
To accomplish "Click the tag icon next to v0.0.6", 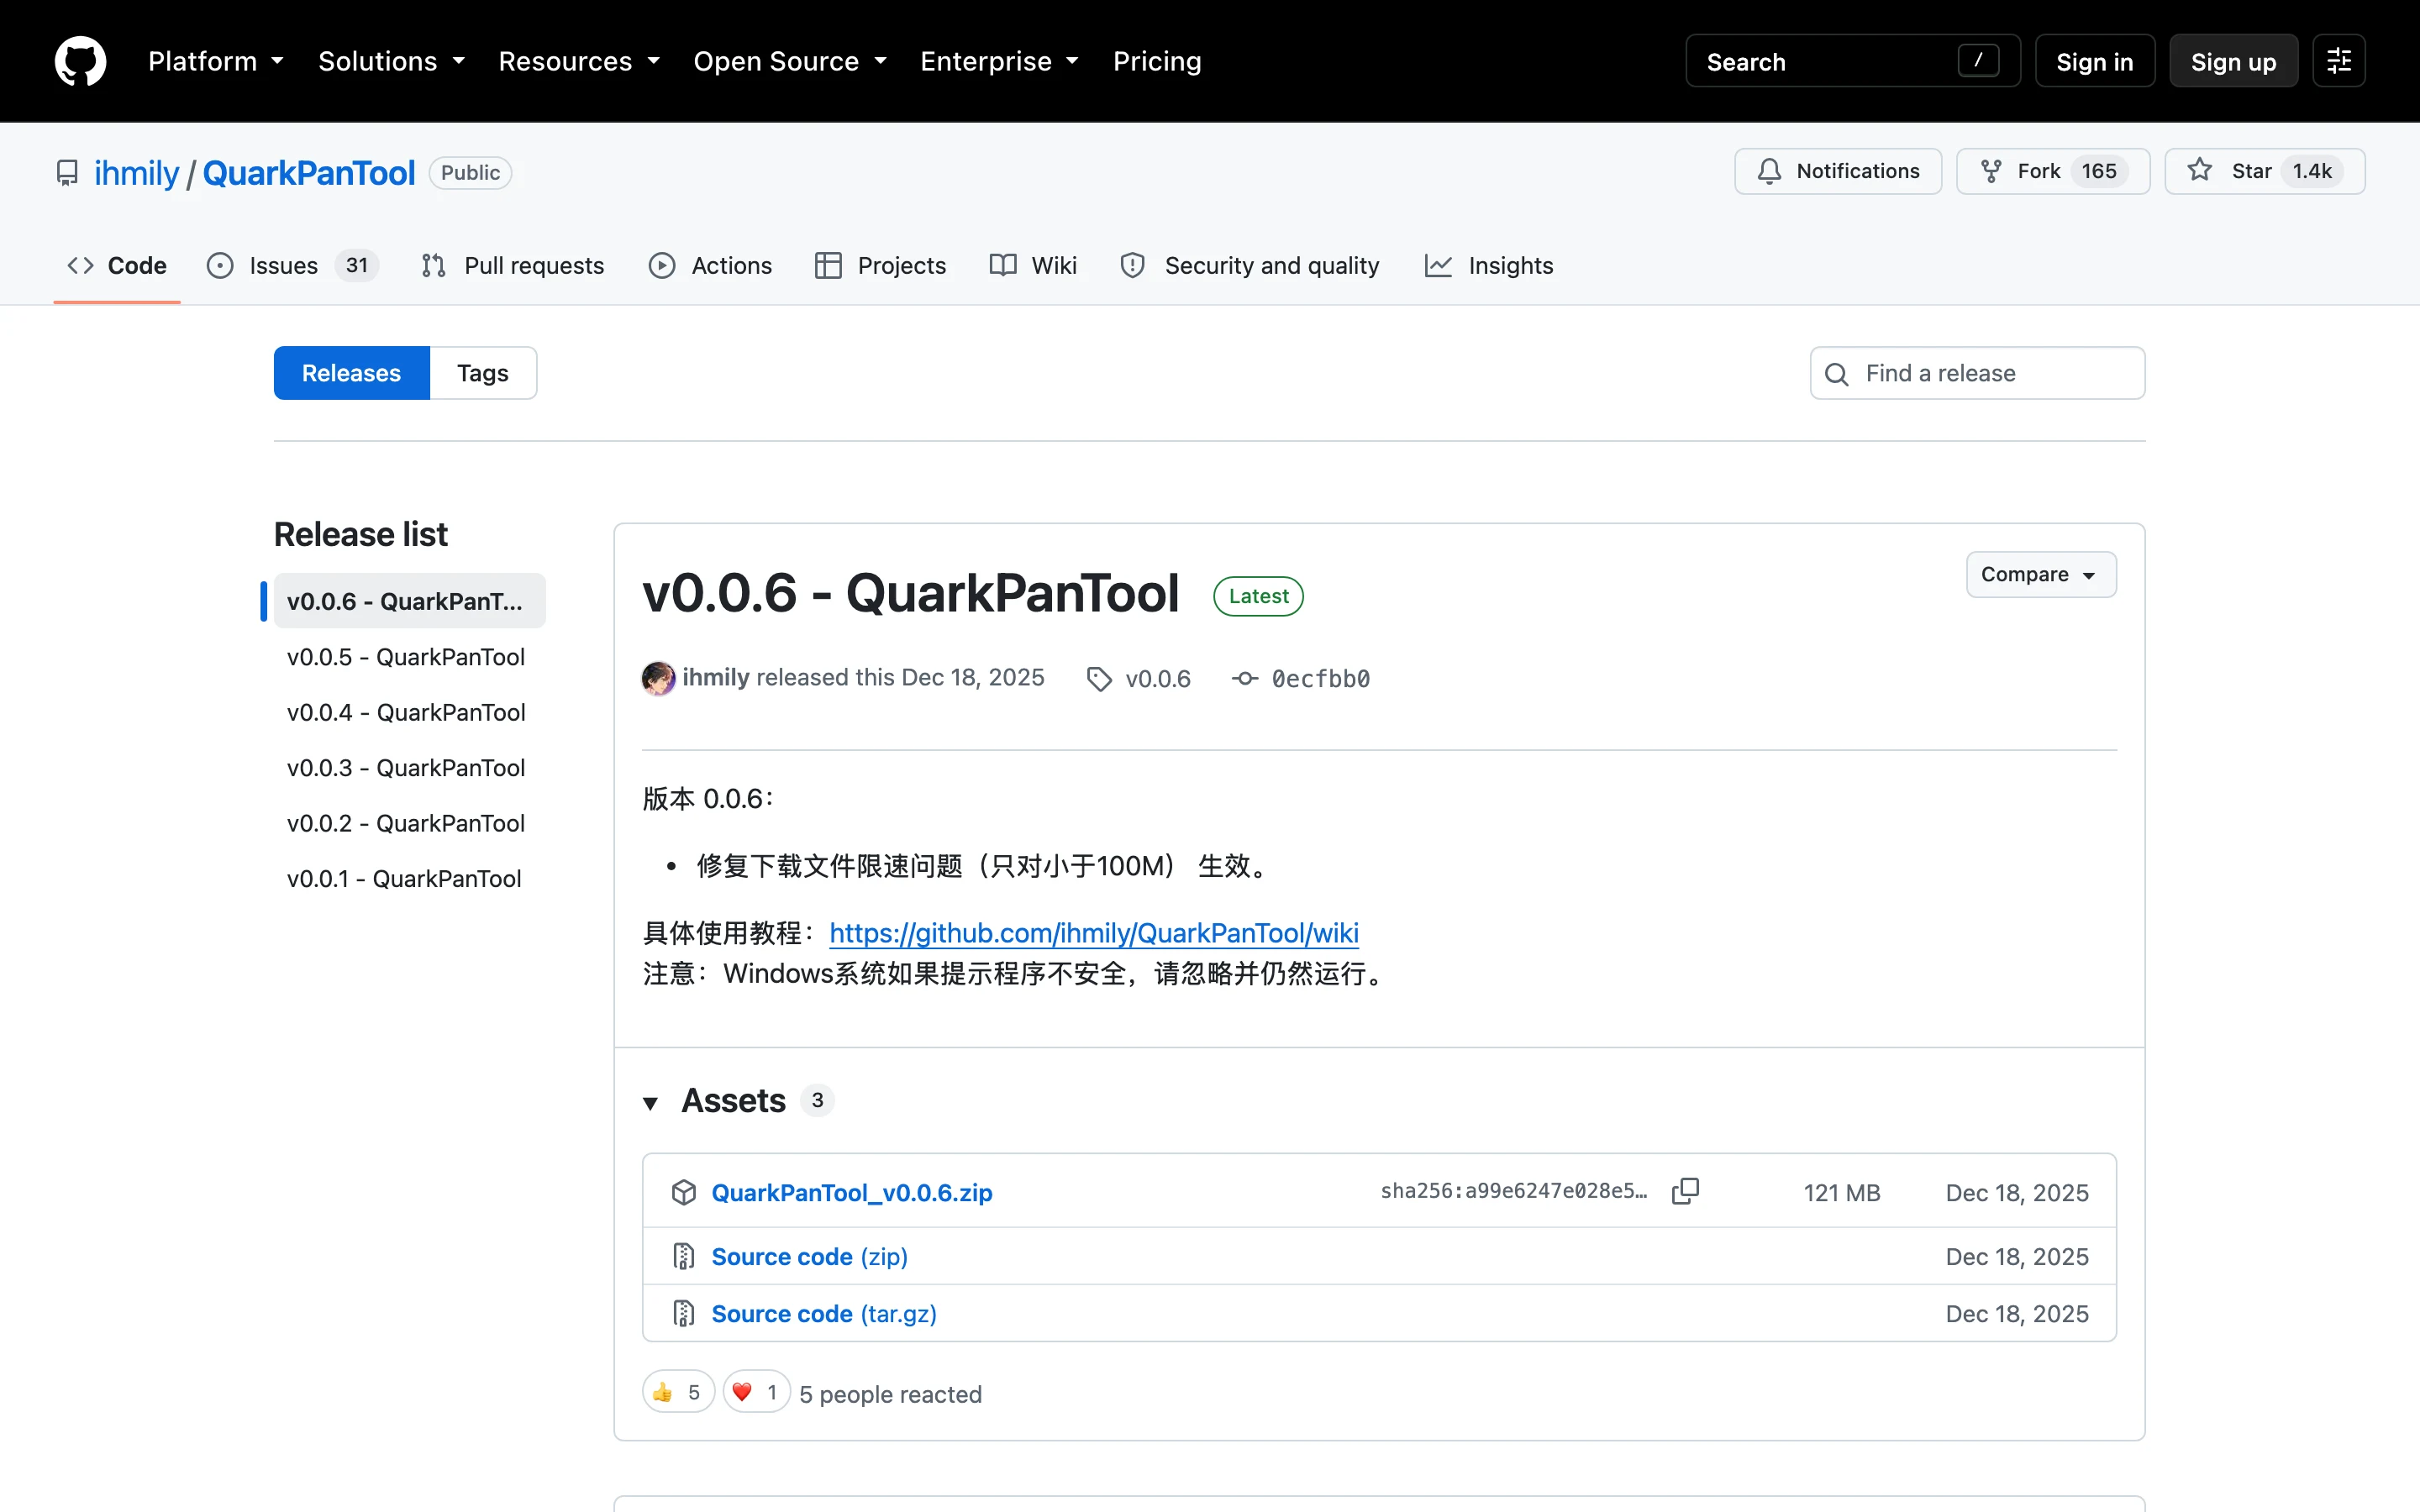I will pyautogui.click(x=1099, y=679).
